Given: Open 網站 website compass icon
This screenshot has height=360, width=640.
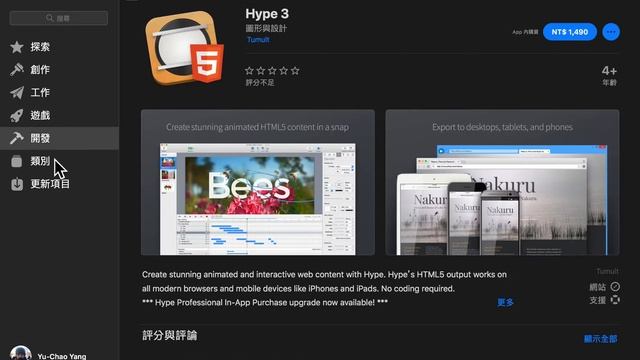Looking at the screenshot, I should [615, 287].
